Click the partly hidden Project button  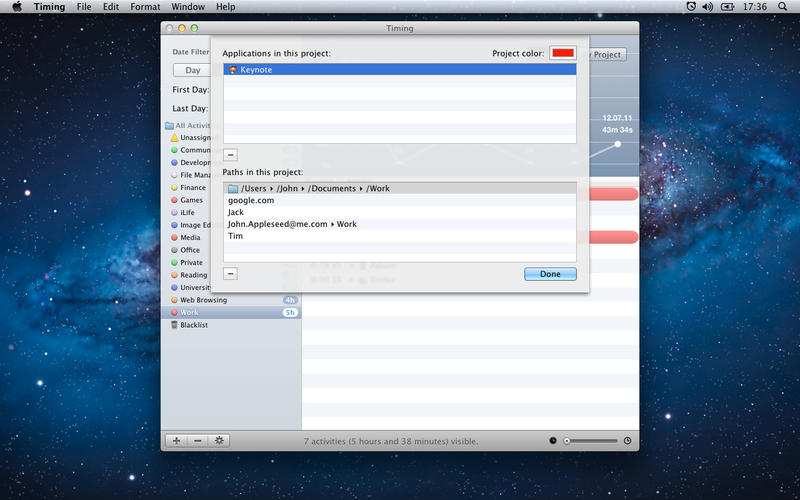coord(608,55)
